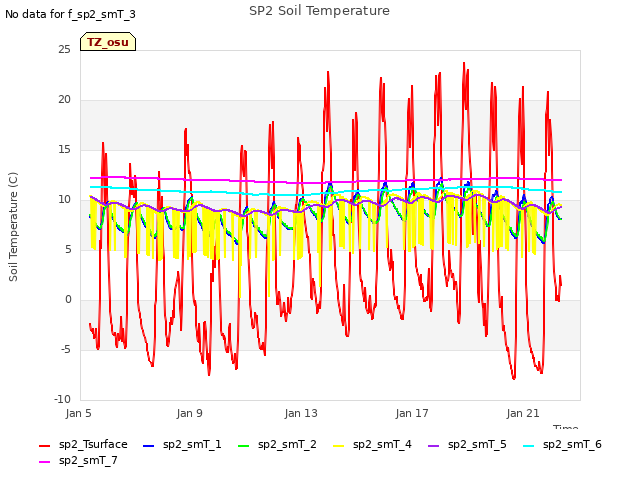
Task: Click the green sp2_smT_2 legend swatch
Action: [243, 446]
